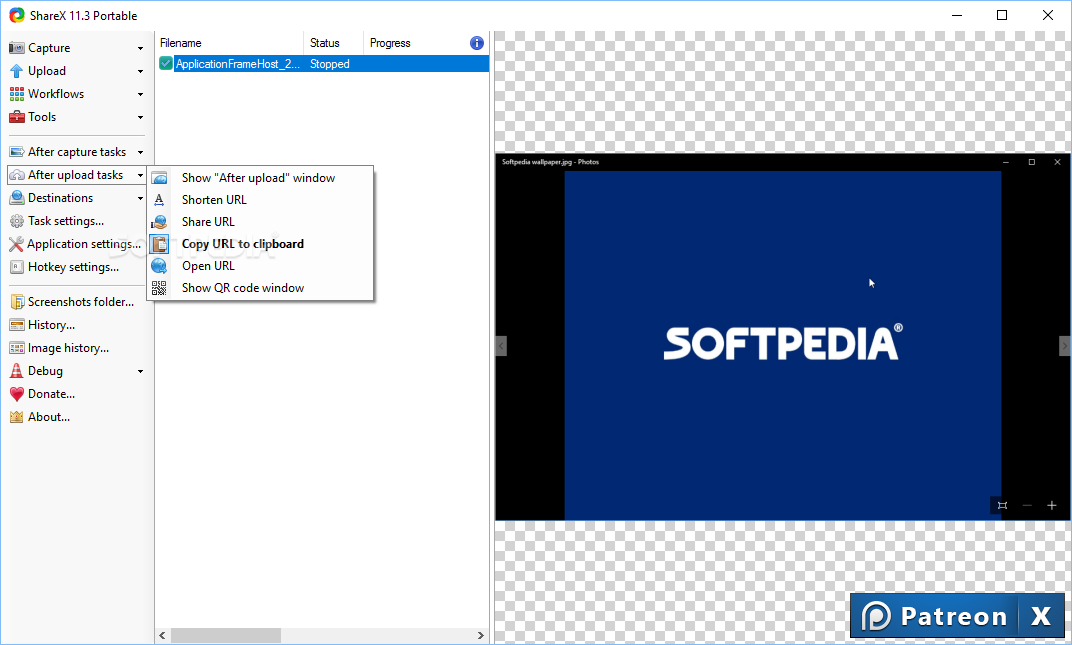Click the Application settings wrench icon
The image size is (1072, 645).
point(16,244)
